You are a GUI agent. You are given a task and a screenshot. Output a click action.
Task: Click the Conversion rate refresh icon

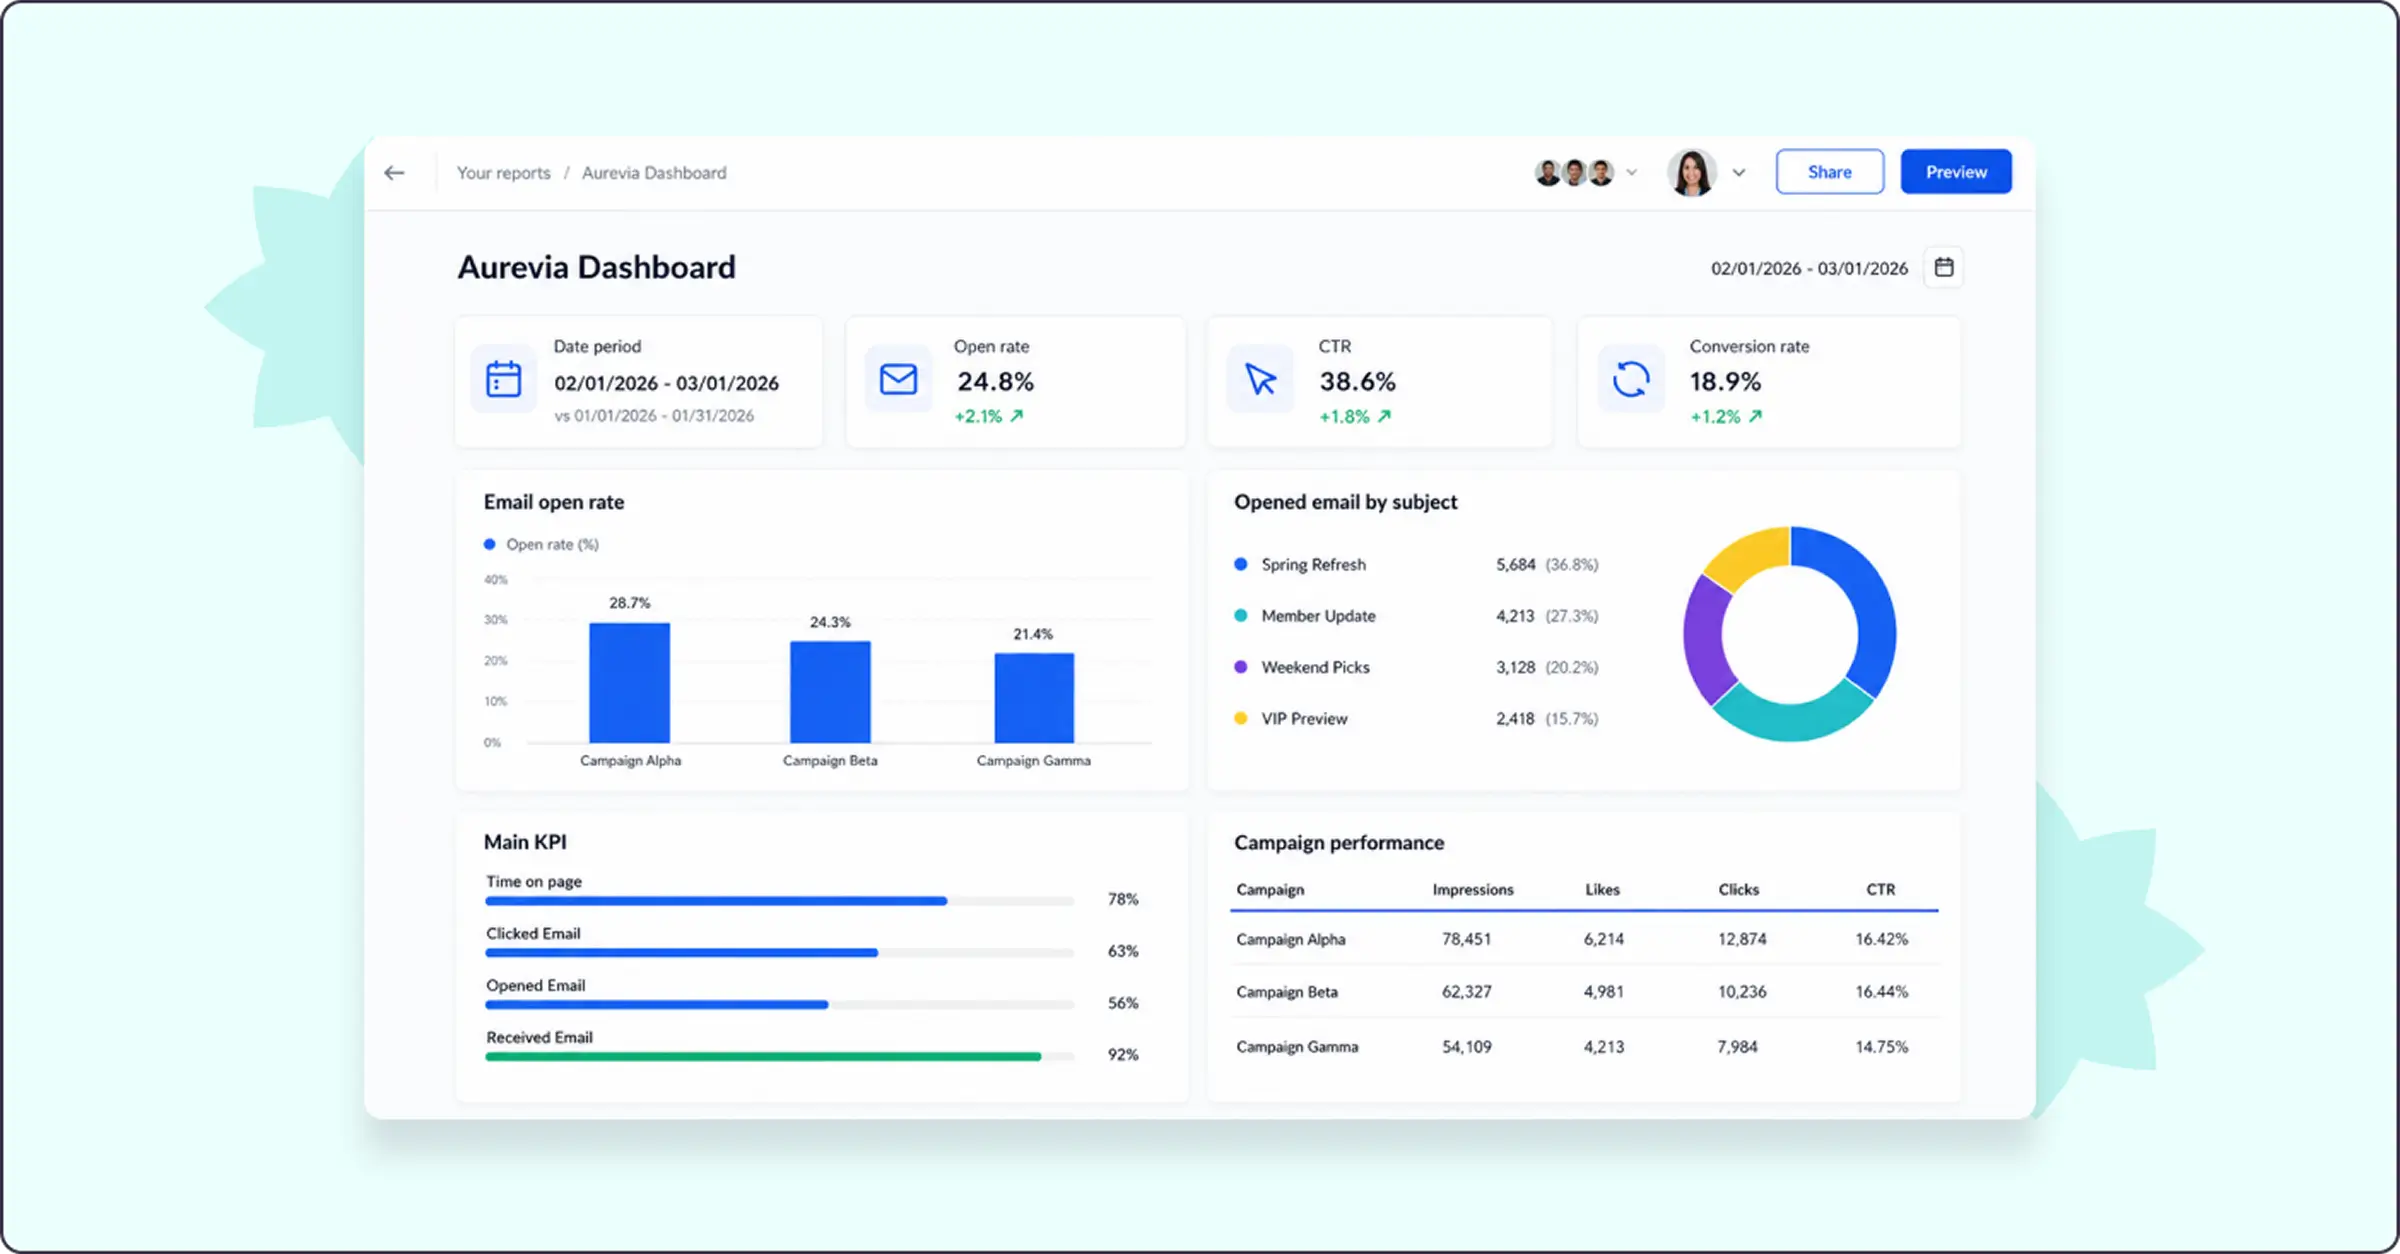(x=1631, y=379)
